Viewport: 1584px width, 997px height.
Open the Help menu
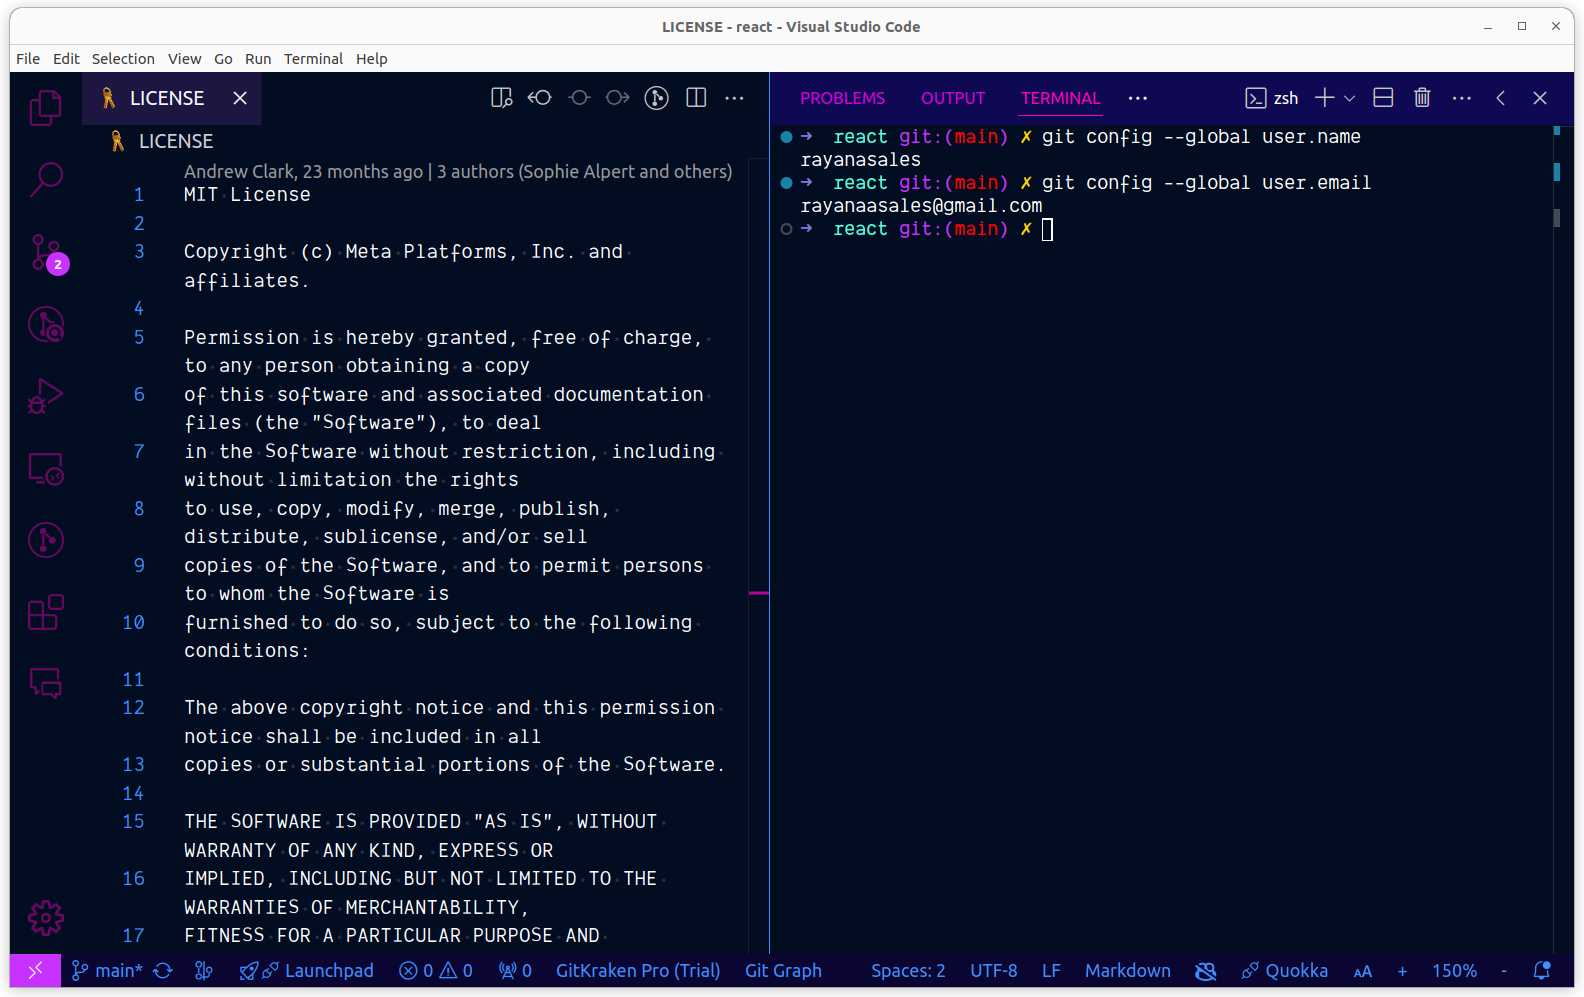371,59
